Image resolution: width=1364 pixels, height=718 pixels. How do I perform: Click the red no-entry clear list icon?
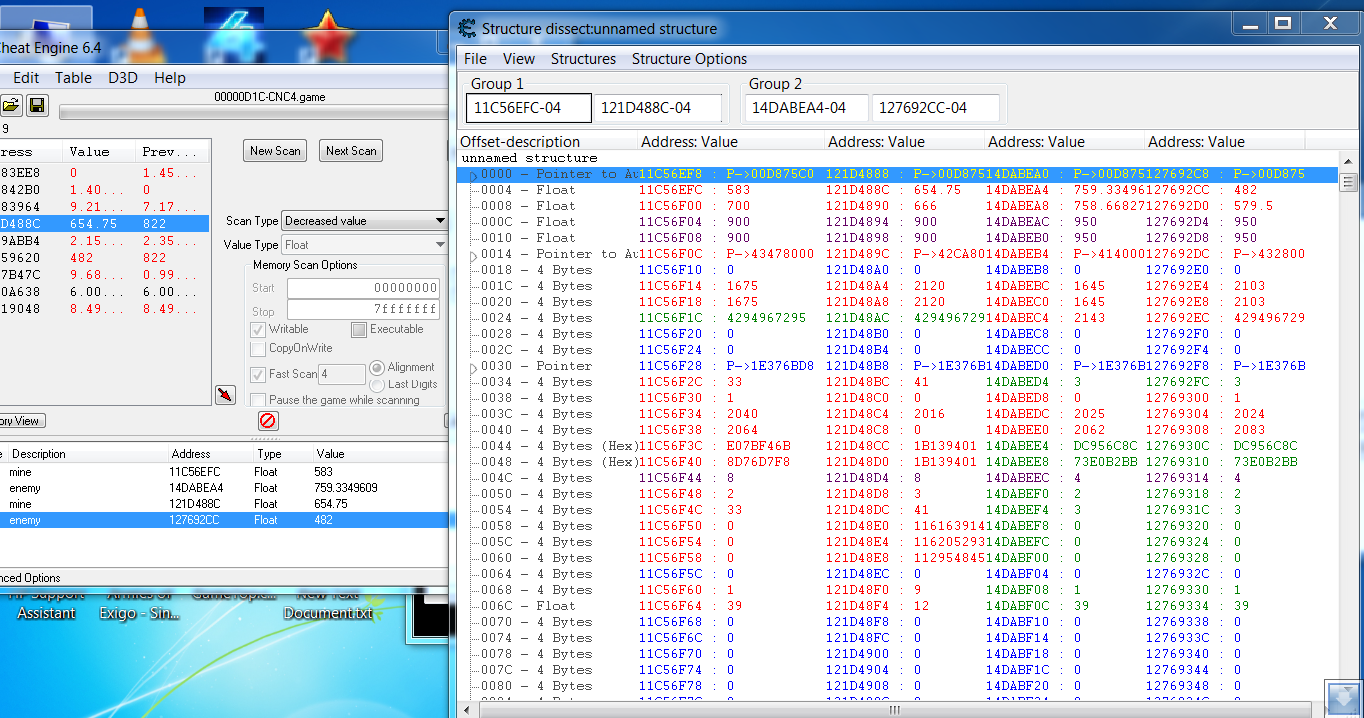[x=268, y=421]
